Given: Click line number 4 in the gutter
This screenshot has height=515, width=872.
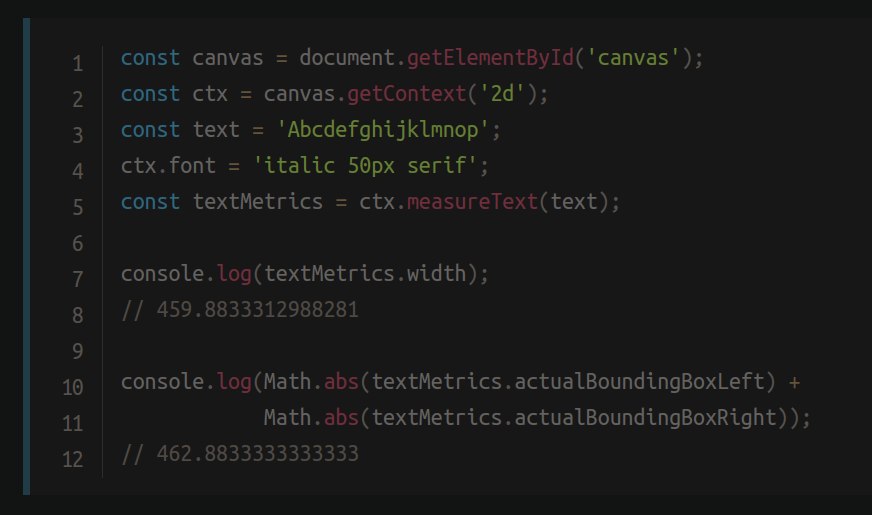Looking at the screenshot, I should pyautogui.click(x=78, y=171).
